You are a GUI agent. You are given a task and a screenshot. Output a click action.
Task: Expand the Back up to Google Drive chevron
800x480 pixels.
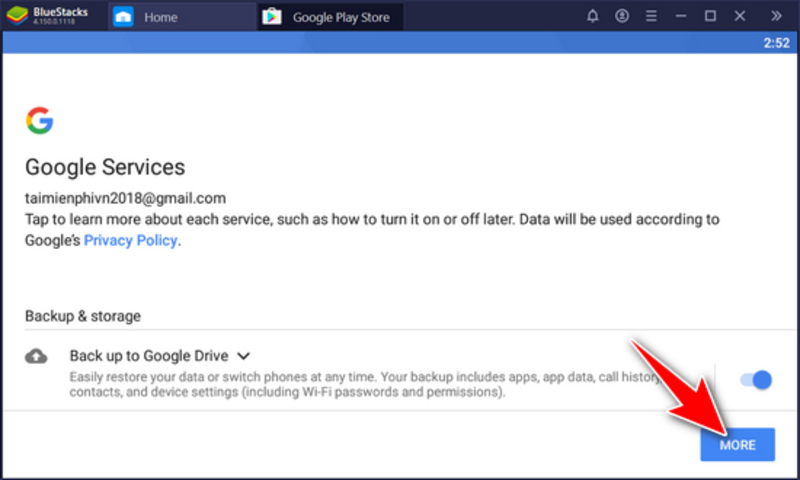coord(243,355)
